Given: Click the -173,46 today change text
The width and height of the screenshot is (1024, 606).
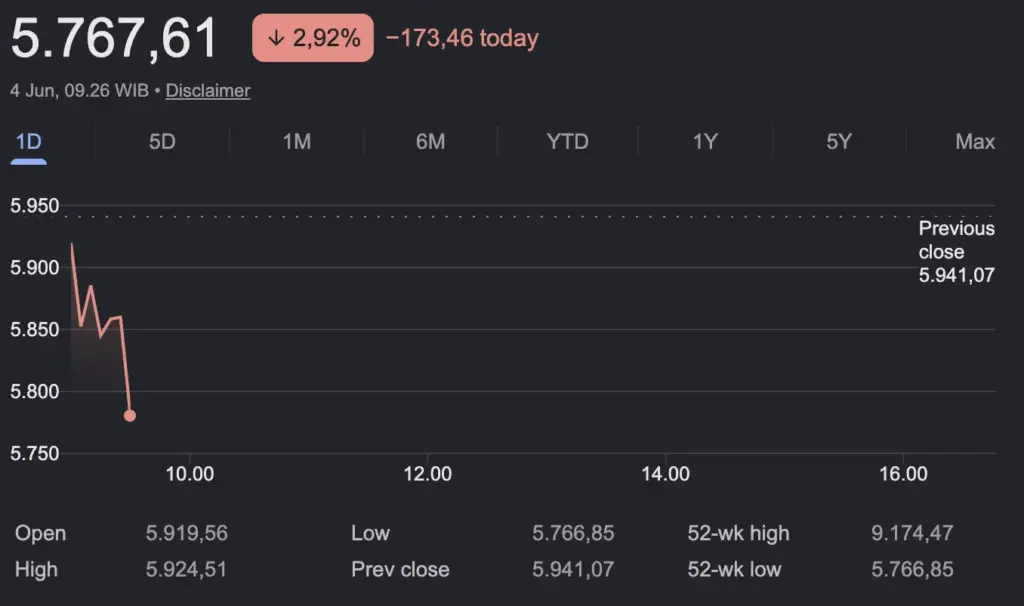Looking at the screenshot, I should pos(462,38).
